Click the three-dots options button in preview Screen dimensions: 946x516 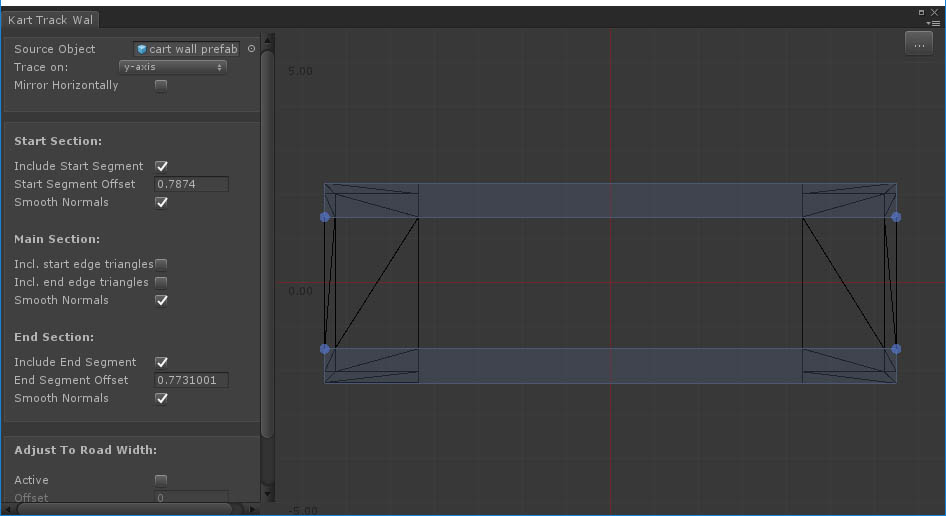pyautogui.click(x=919, y=43)
